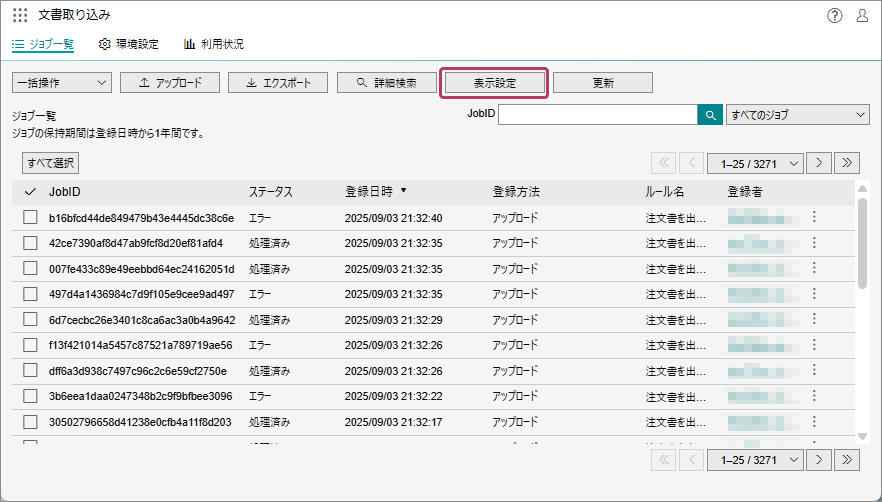Check the box for job 6d7cecbc26e3401c8ca6ac3a0b4a9642
The height and width of the screenshot is (502, 882).
click(30, 319)
